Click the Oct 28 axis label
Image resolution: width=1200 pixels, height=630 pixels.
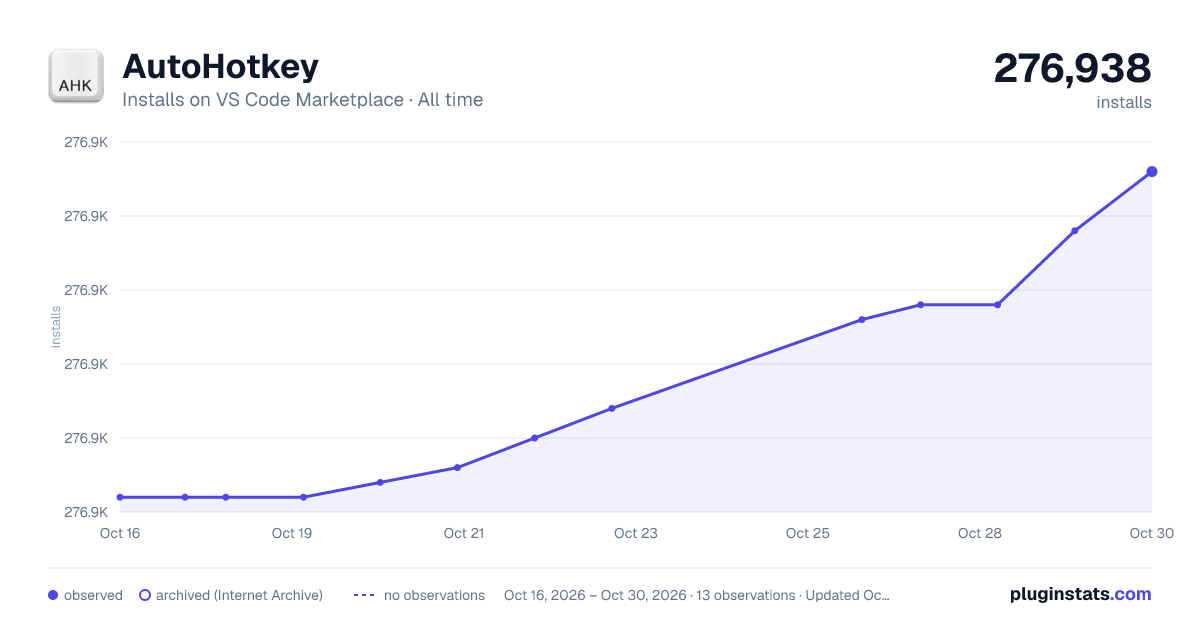(x=980, y=533)
